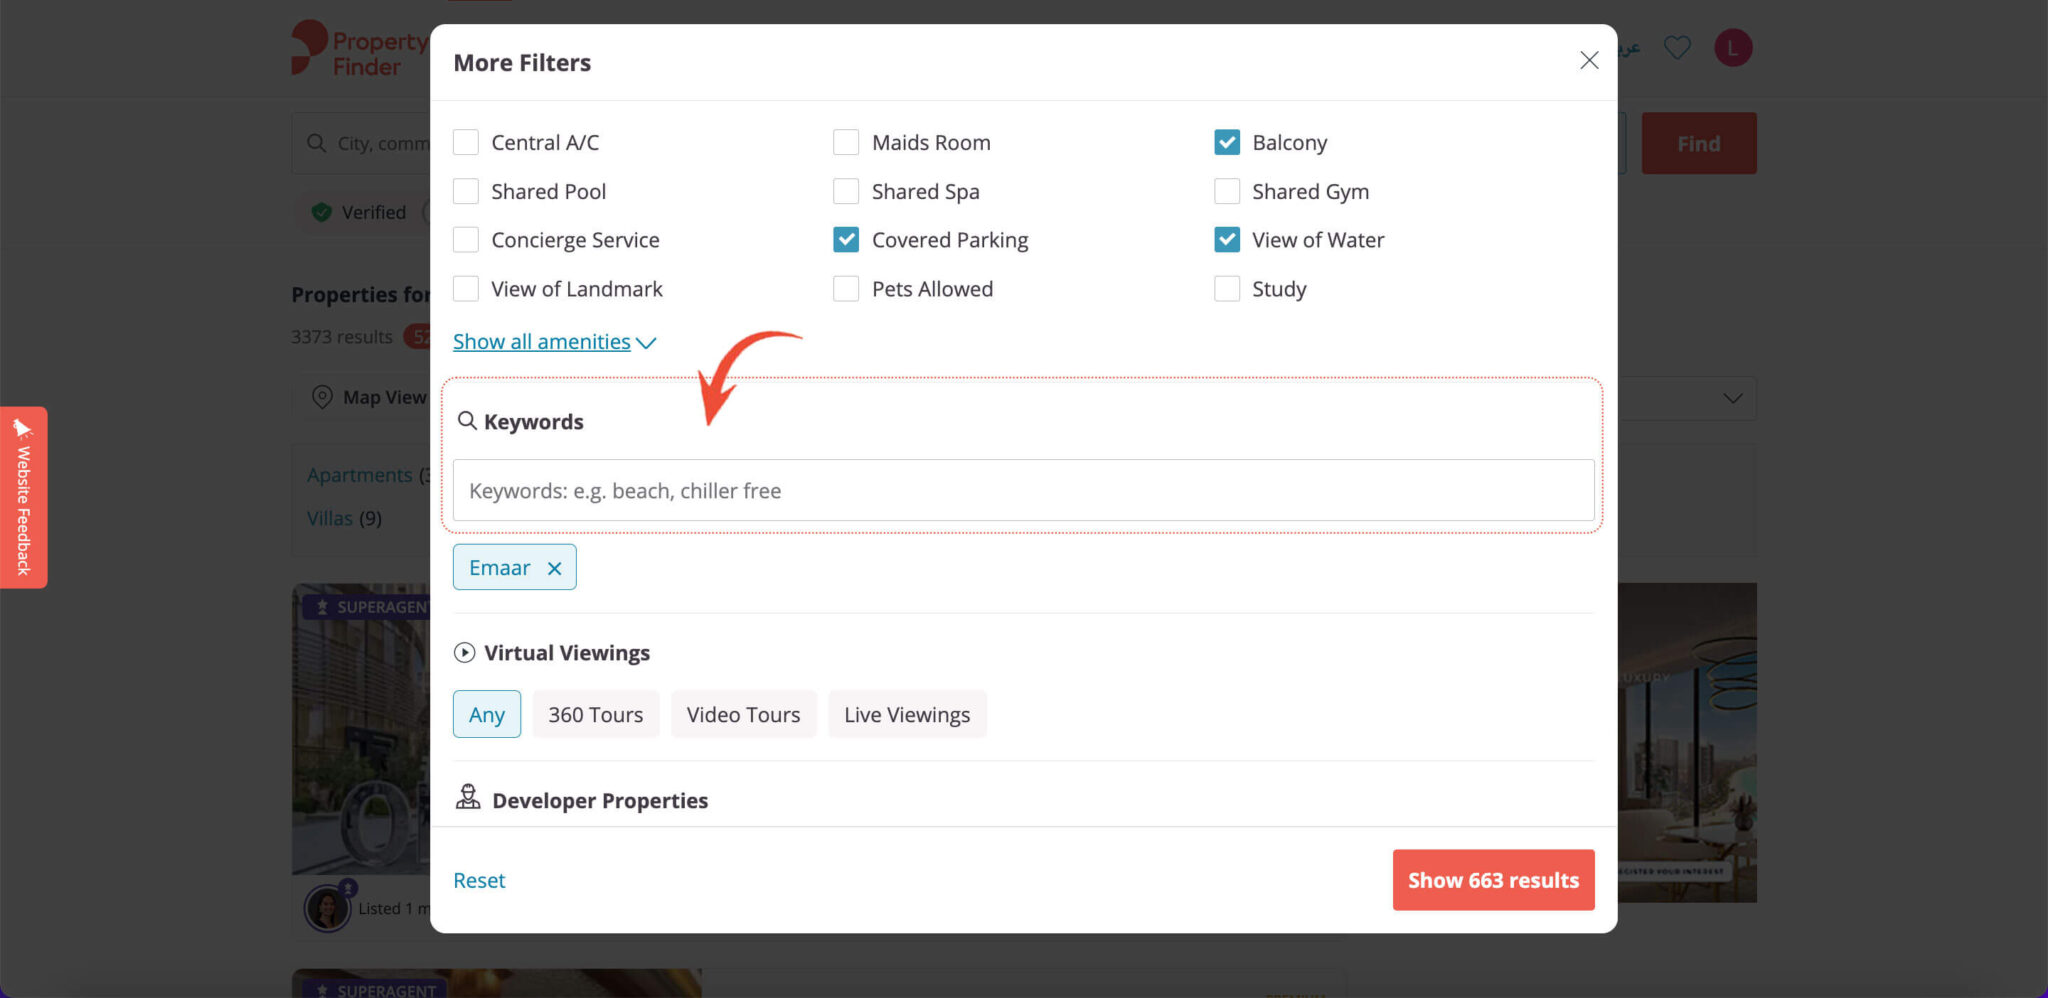Click the Property Finder logo
2048x998 pixels.
(360, 49)
